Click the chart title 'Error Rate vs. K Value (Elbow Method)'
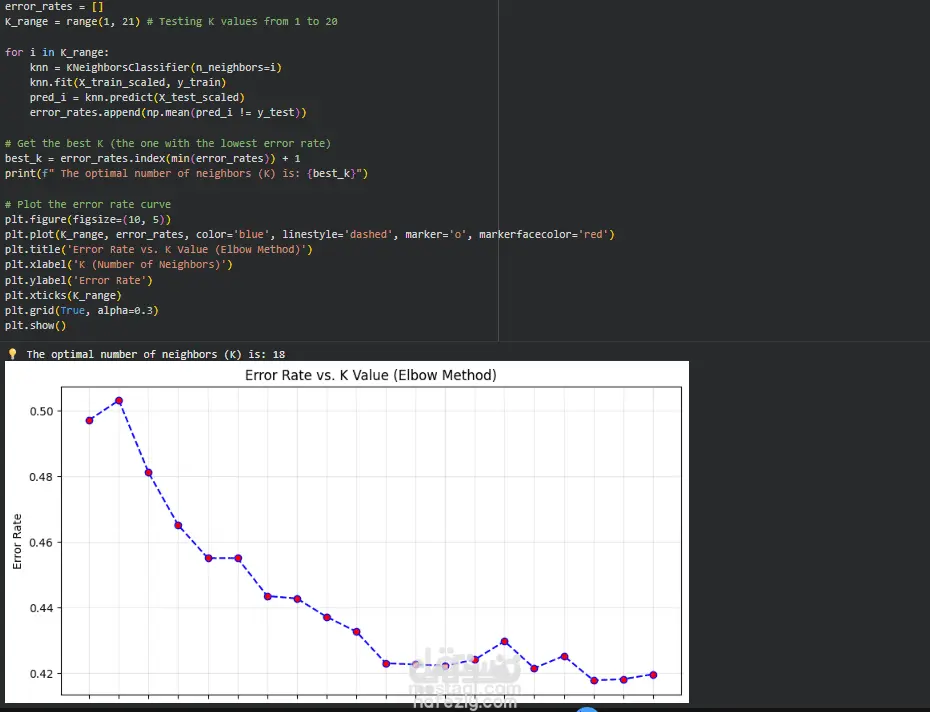The width and height of the screenshot is (930, 712). coord(371,375)
